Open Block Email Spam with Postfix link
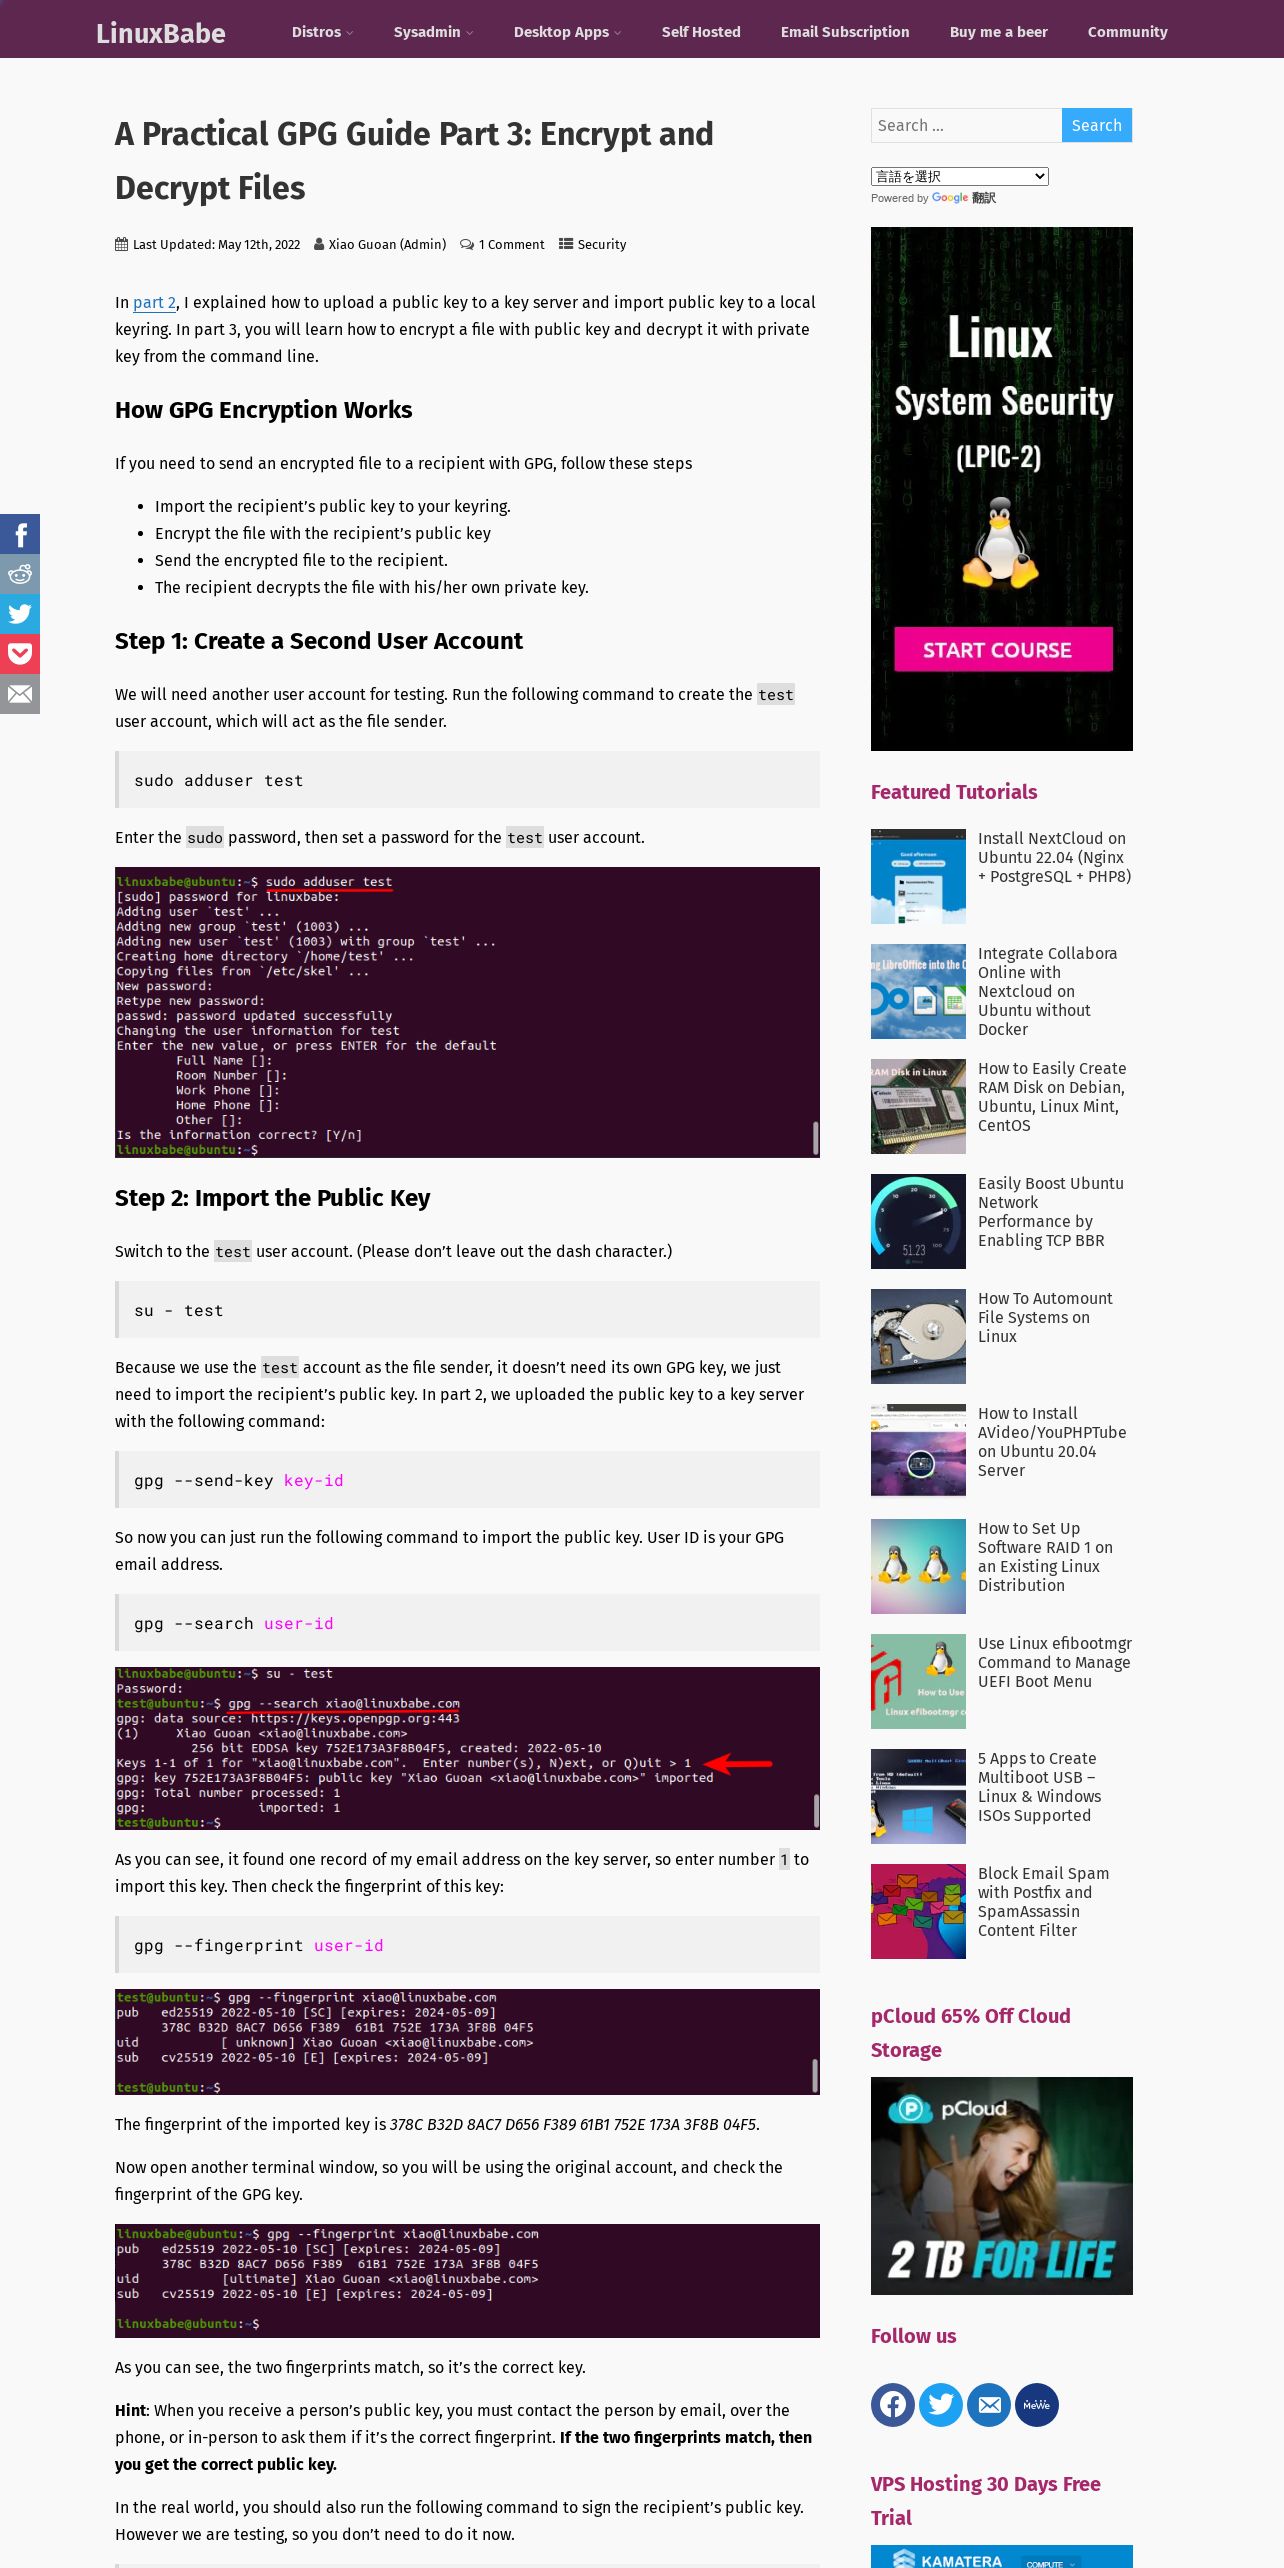 [x=1043, y=1902]
